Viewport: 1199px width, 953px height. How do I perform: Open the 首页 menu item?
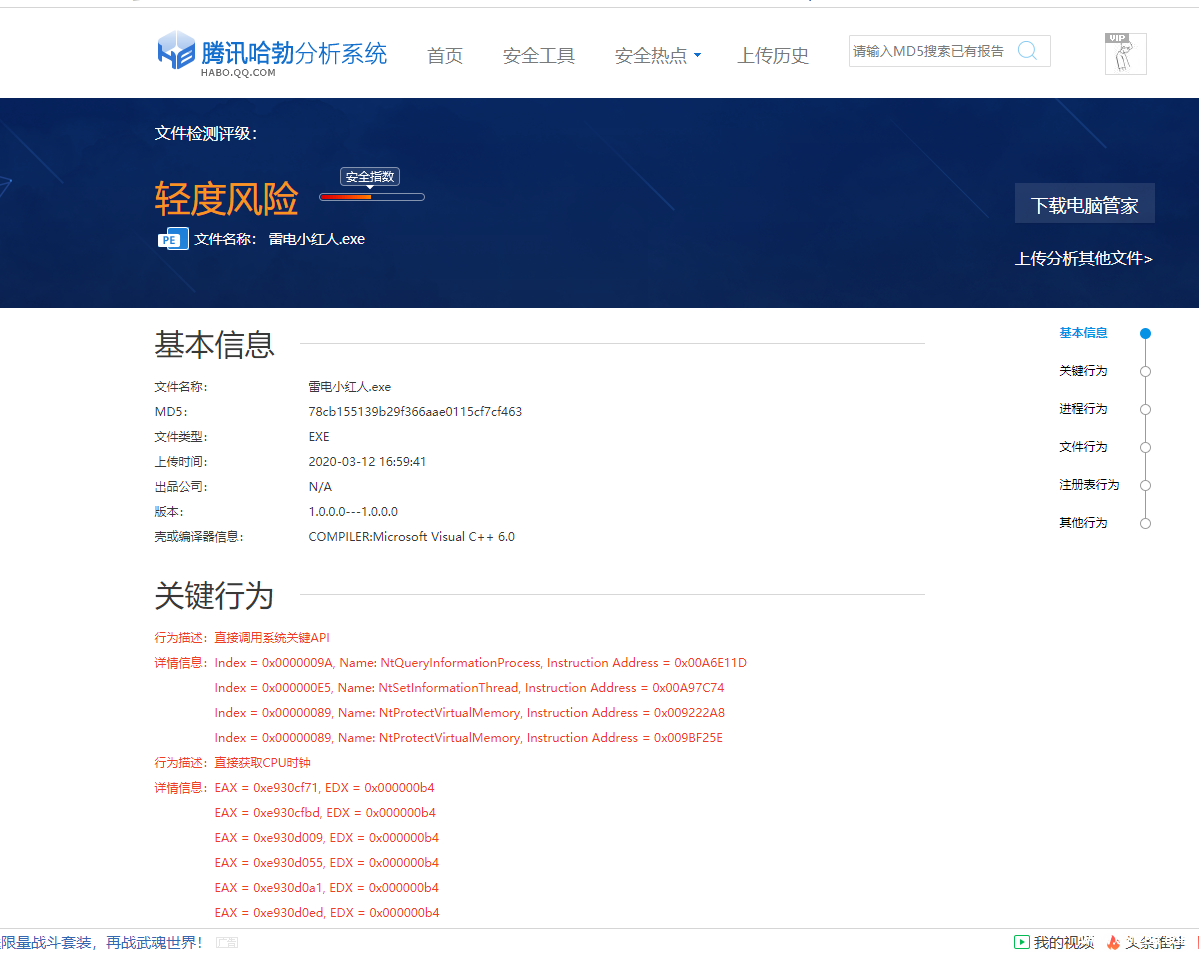445,56
